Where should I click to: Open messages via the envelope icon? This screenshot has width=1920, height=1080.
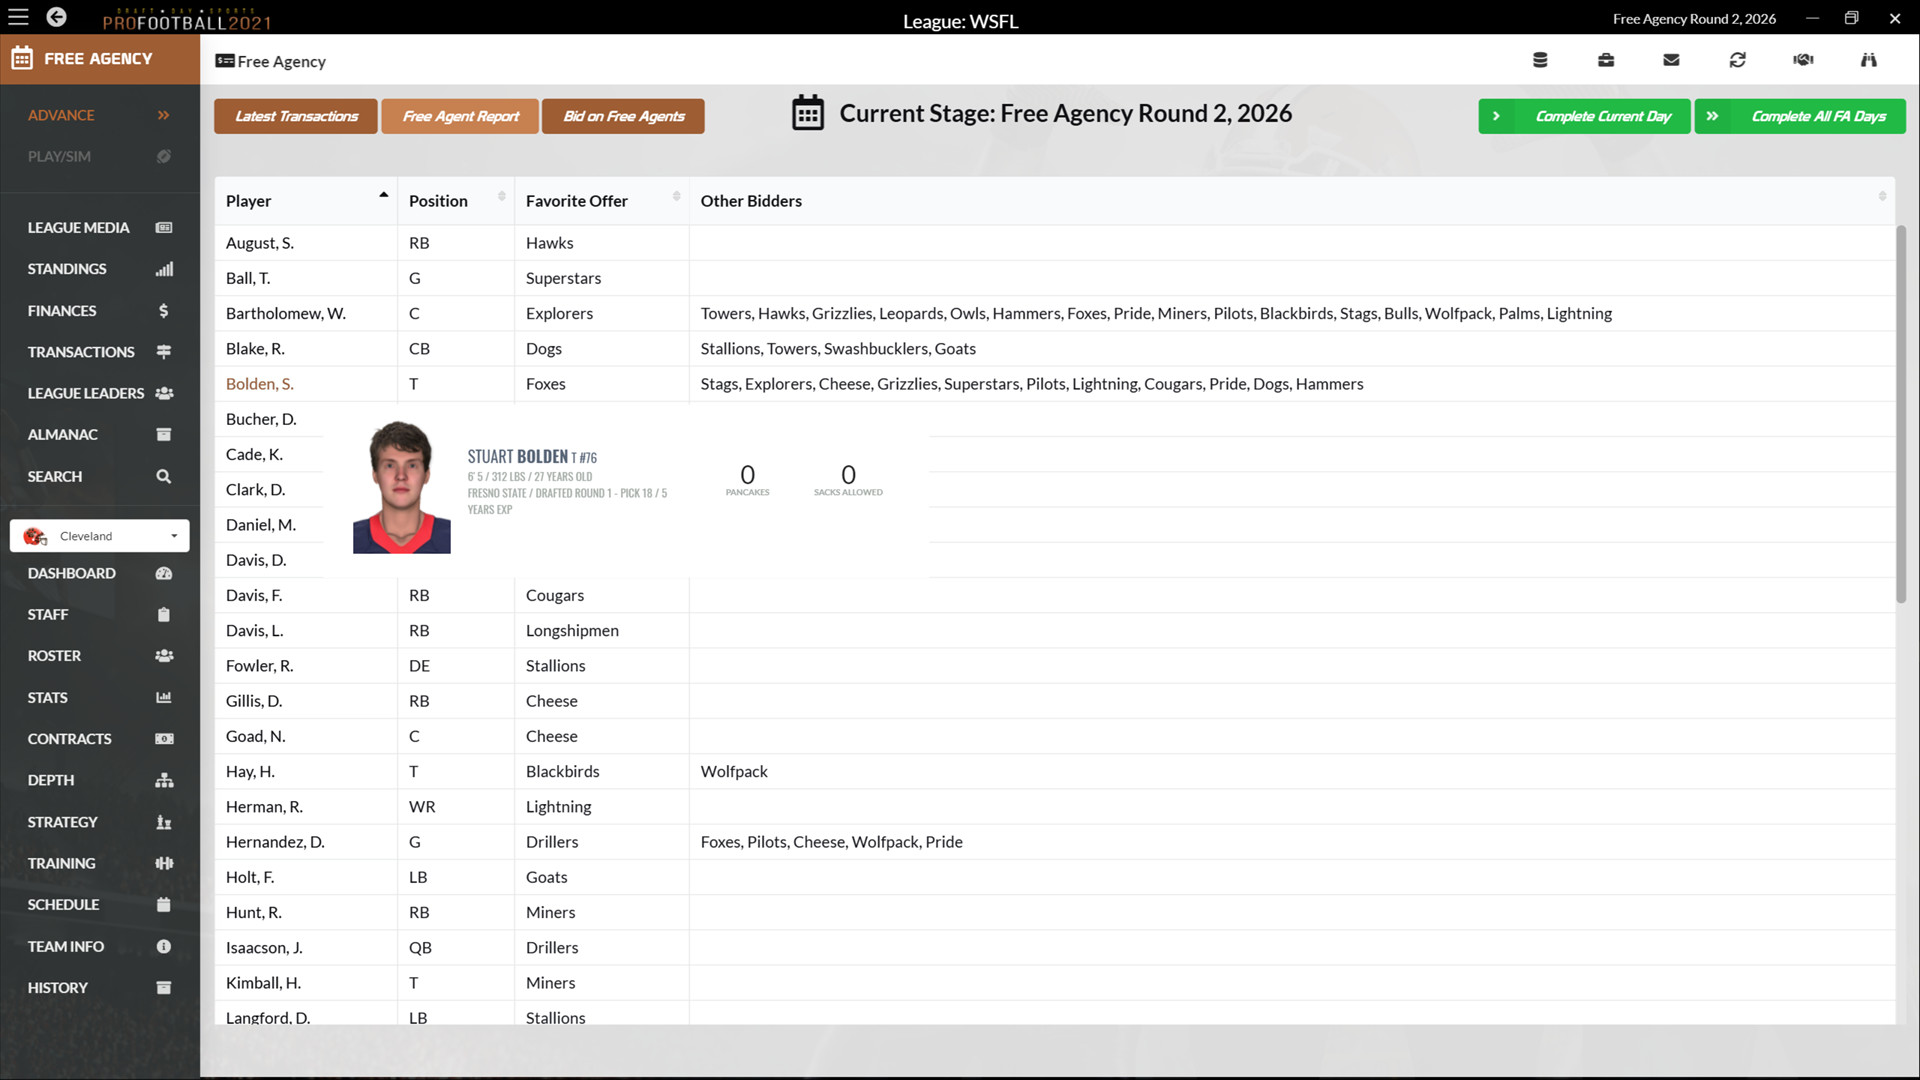pyautogui.click(x=1670, y=60)
